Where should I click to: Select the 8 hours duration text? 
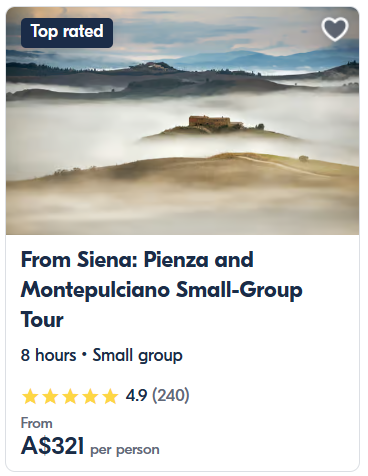(48, 355)
